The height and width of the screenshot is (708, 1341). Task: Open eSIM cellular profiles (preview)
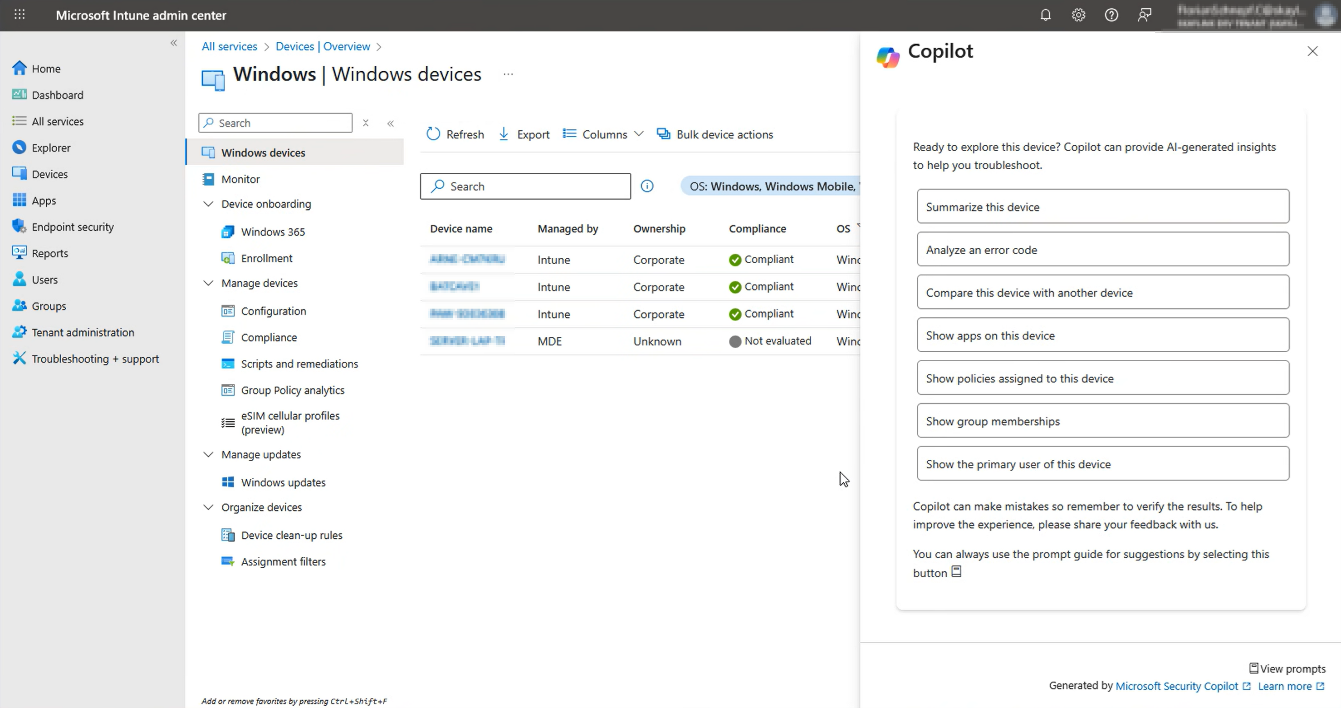[x=290, y=423]
